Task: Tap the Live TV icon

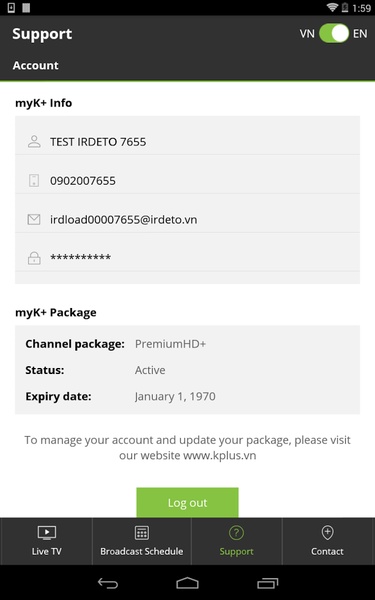Action: [47, 532]
